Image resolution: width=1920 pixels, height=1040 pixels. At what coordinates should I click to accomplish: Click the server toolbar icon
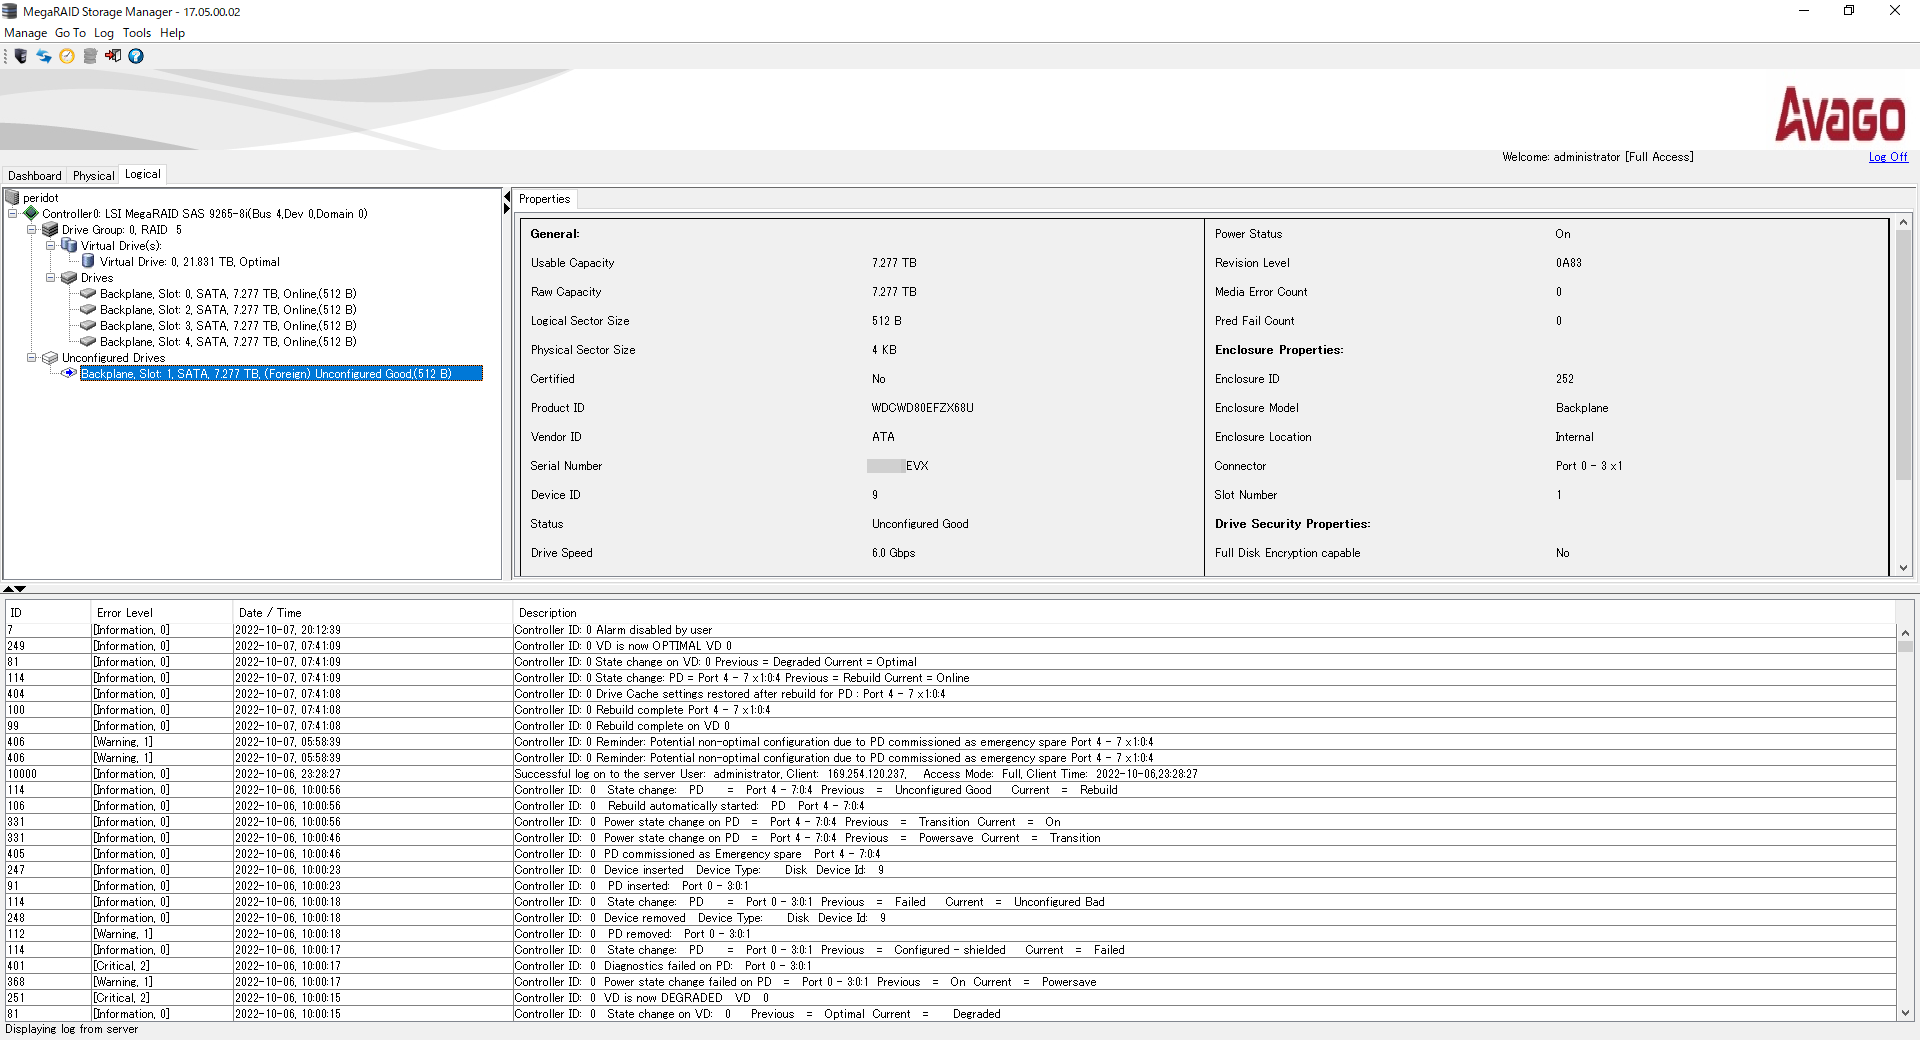(21, 56)
